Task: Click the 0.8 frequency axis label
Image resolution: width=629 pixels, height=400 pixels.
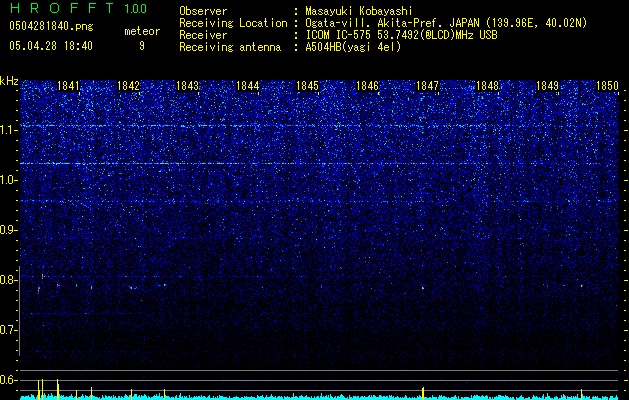Action: click(8, 280)
